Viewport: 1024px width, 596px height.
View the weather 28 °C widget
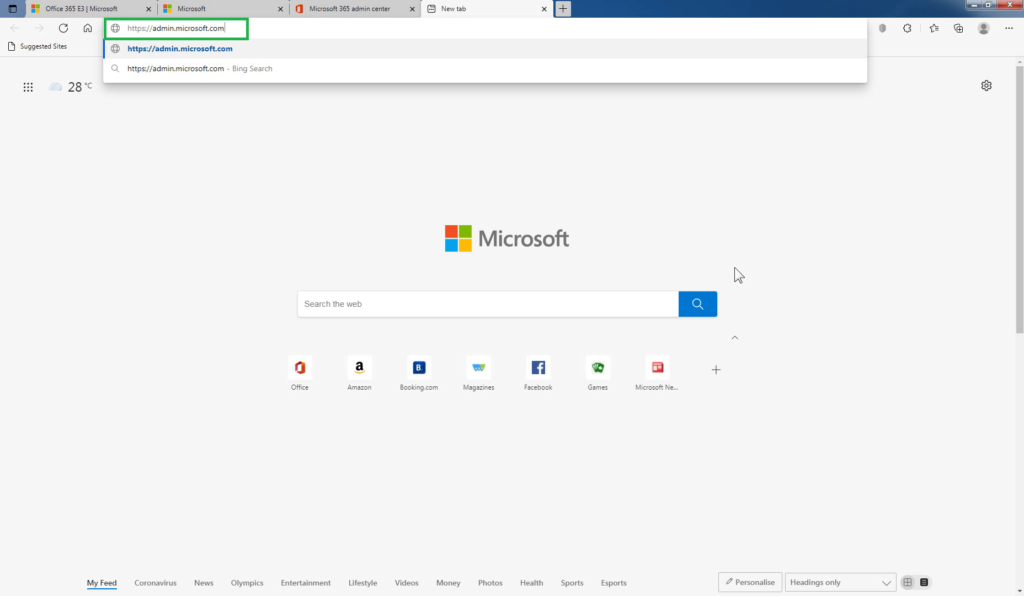pos(71,87)
